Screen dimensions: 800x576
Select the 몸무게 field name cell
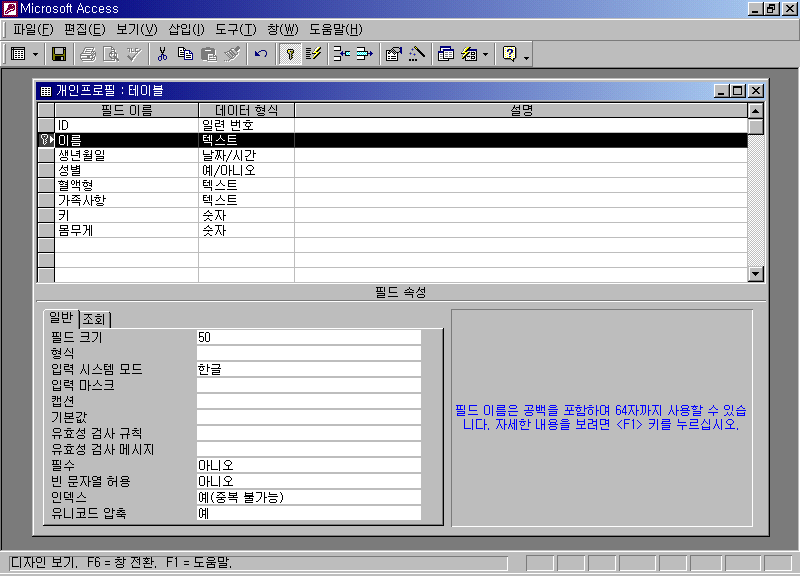pos(127,230)
